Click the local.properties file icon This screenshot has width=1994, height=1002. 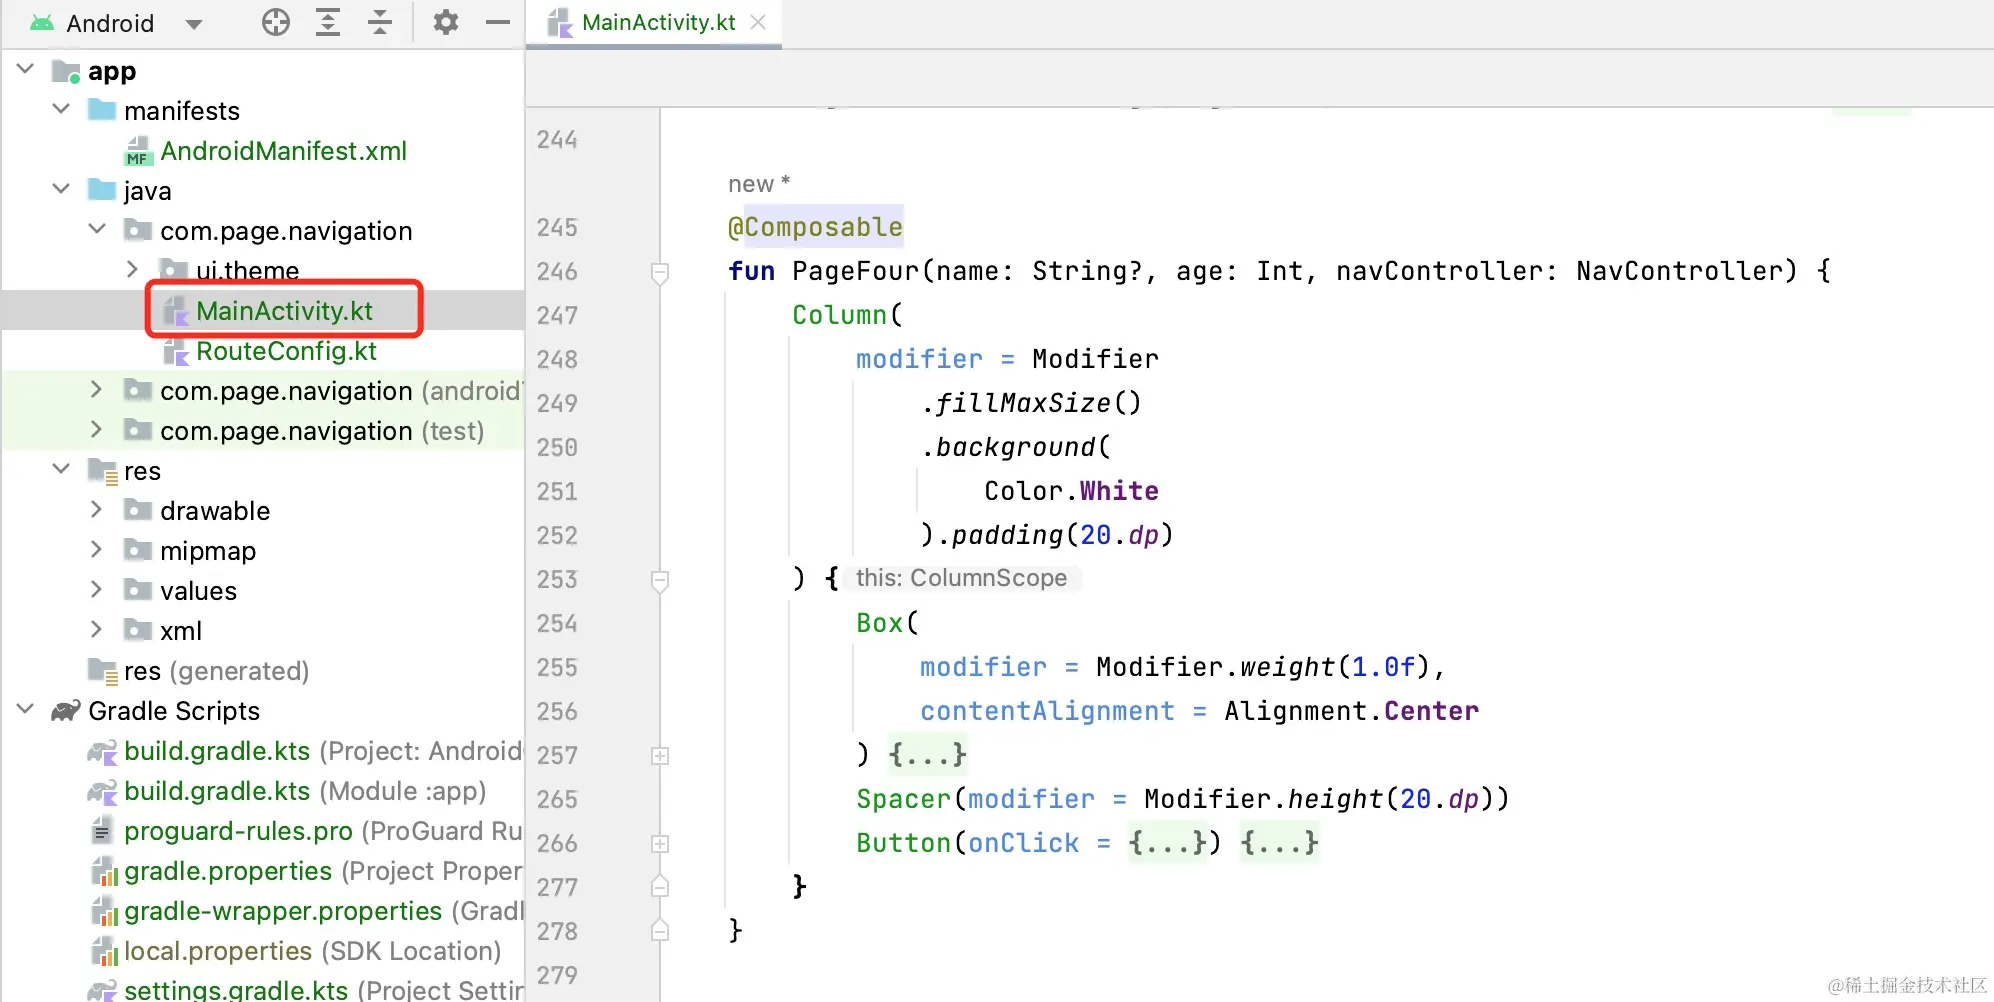104,951
